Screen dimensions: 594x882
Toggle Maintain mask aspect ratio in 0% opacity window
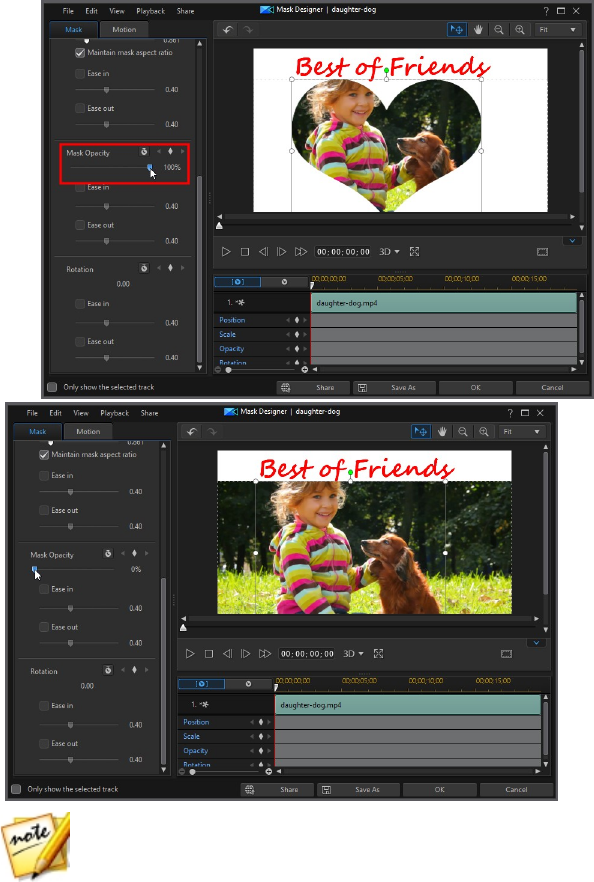[44, 454]
